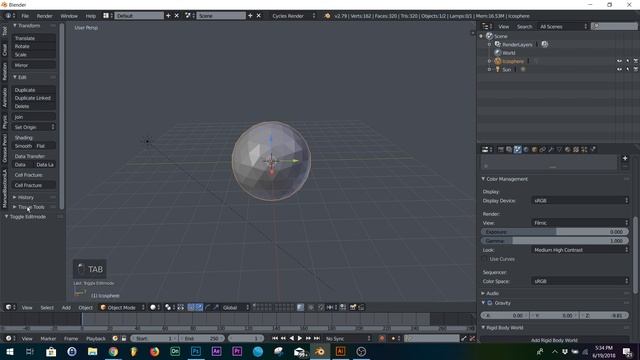Click the 3D View editor type icon
The width and height of the screenshot is (640, 360).
coord(9,307)
